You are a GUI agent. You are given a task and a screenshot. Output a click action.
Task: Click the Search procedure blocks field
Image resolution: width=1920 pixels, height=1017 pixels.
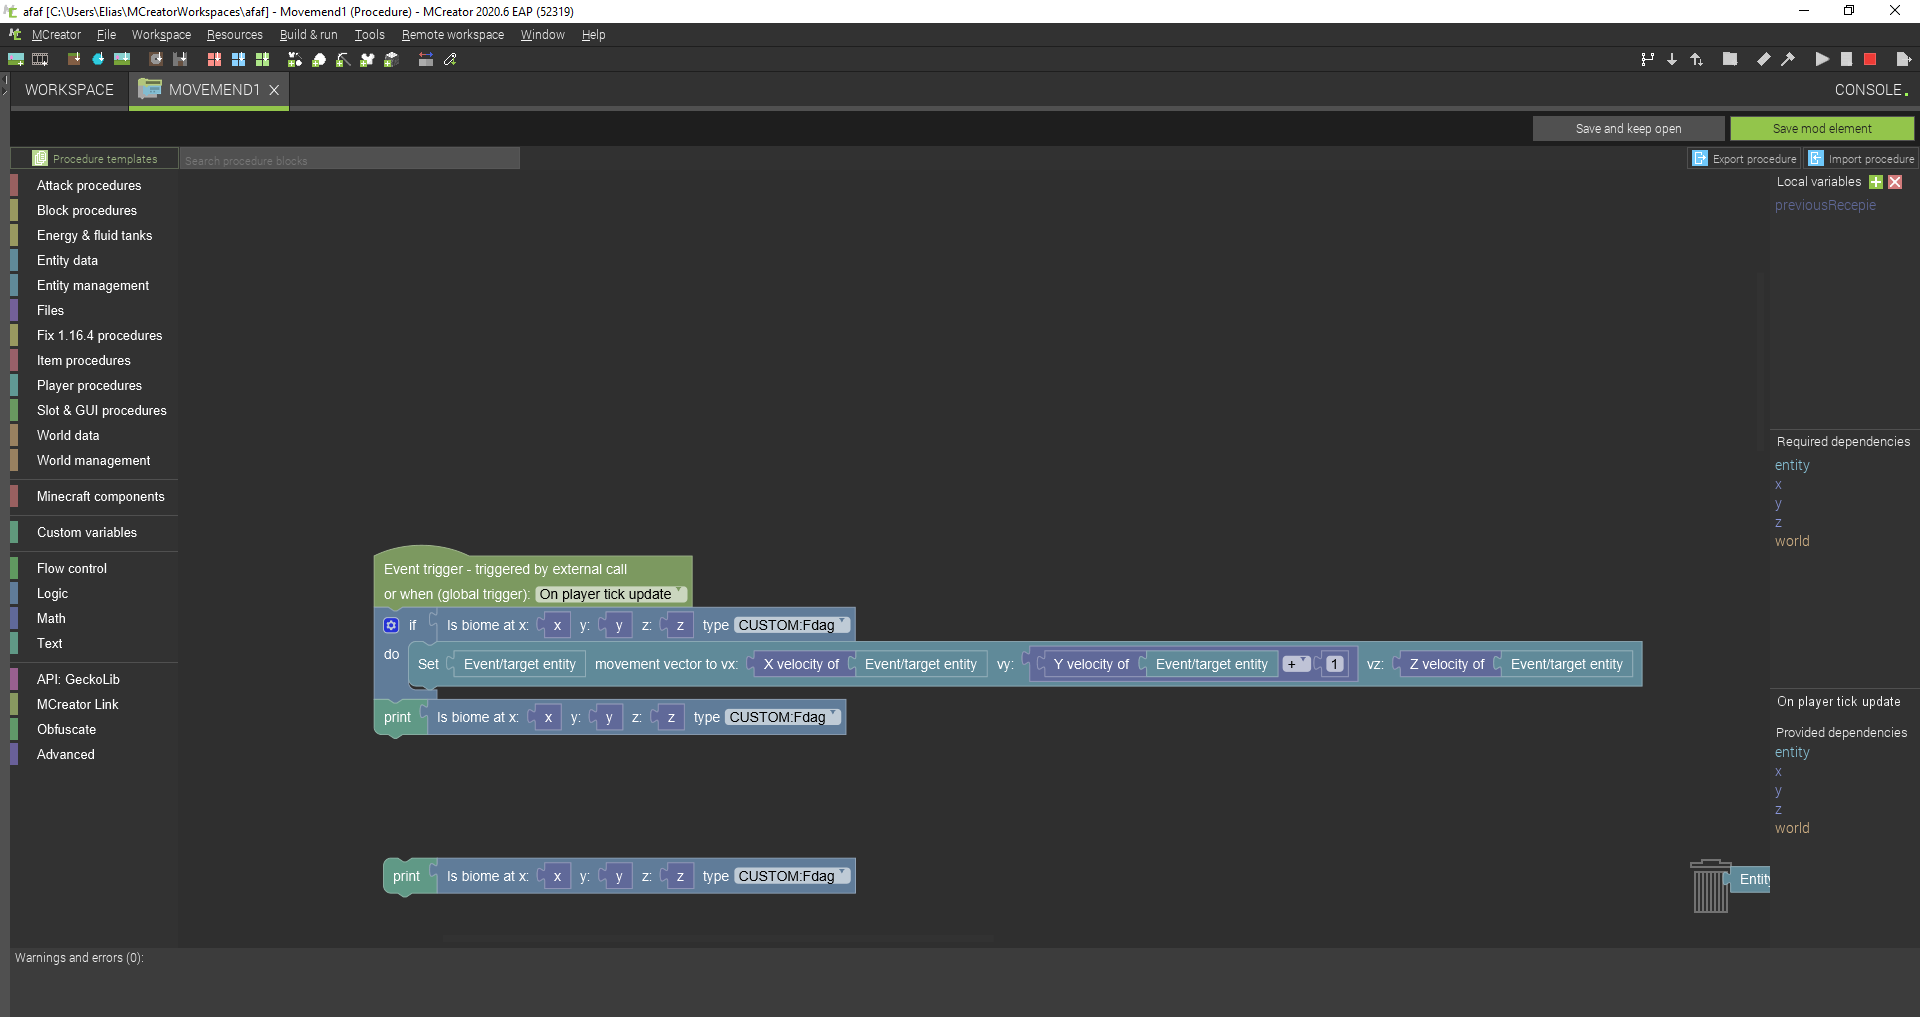(x=350, y=160)
